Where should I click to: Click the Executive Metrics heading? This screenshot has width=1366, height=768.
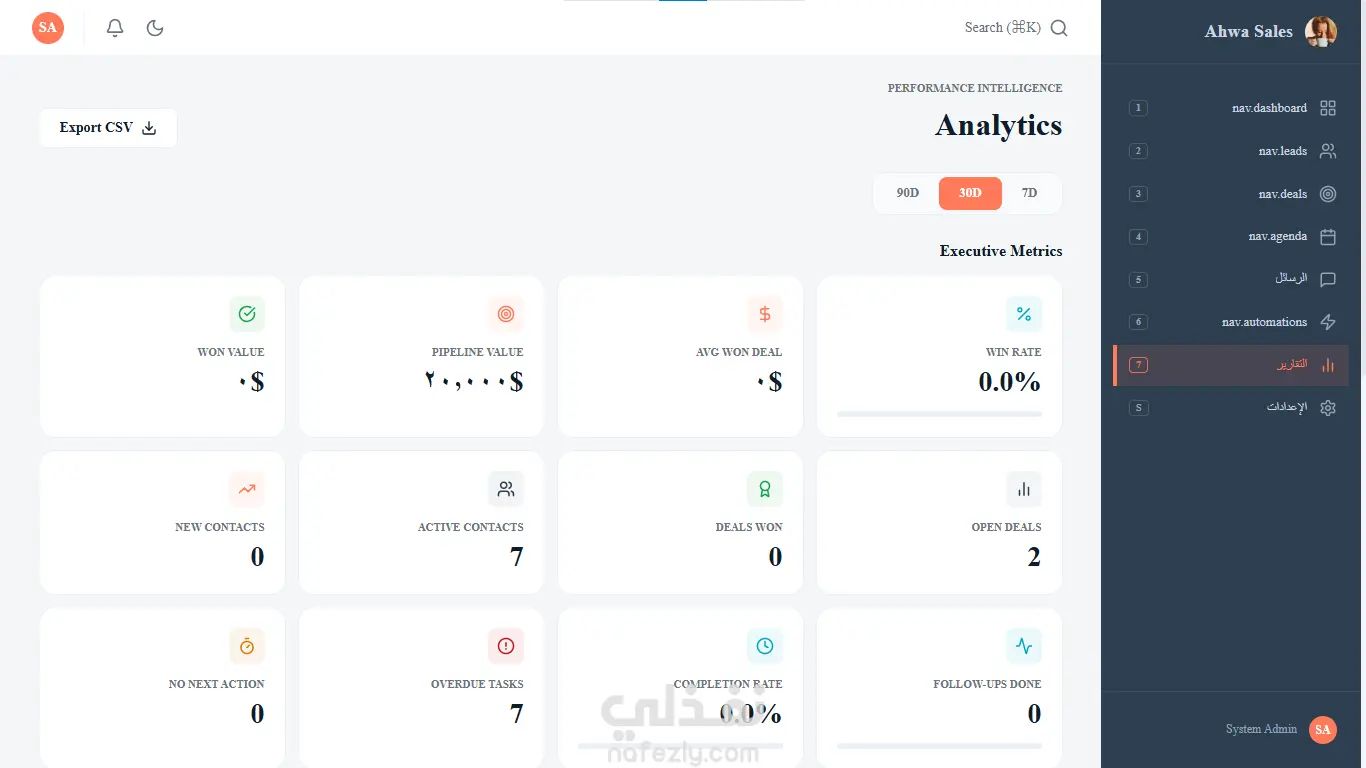(x=1001, y=251)
